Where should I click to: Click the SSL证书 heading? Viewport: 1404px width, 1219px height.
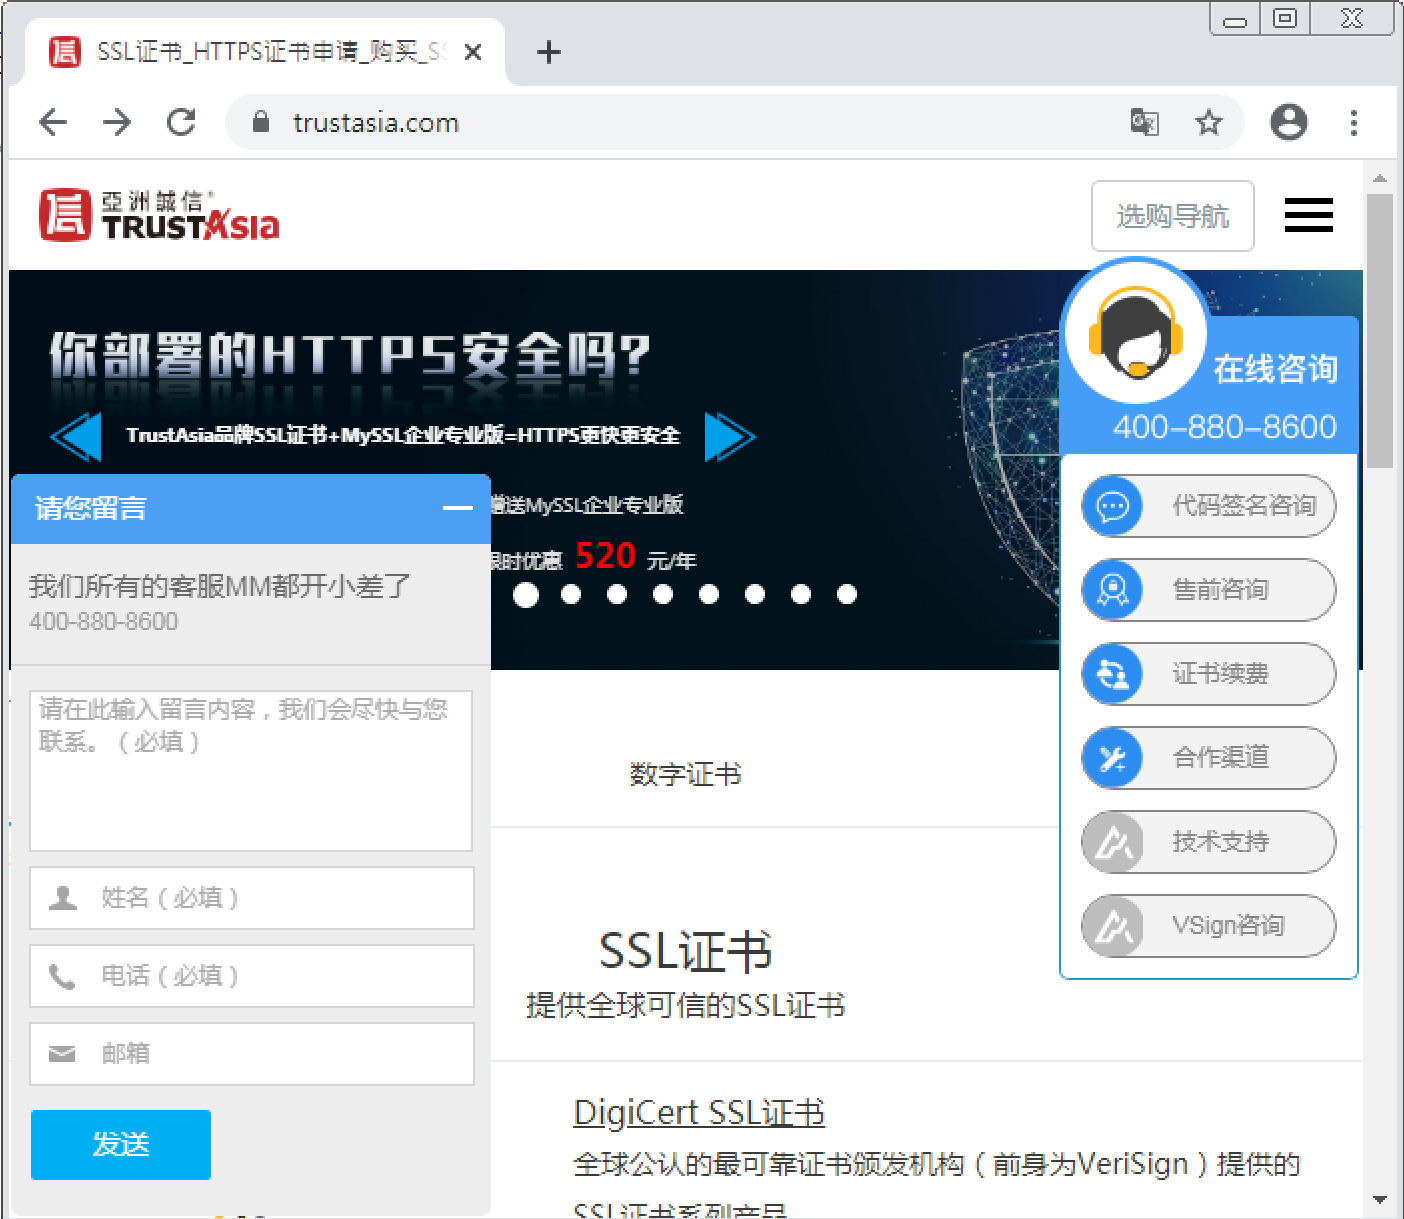[x=685, y=951]
